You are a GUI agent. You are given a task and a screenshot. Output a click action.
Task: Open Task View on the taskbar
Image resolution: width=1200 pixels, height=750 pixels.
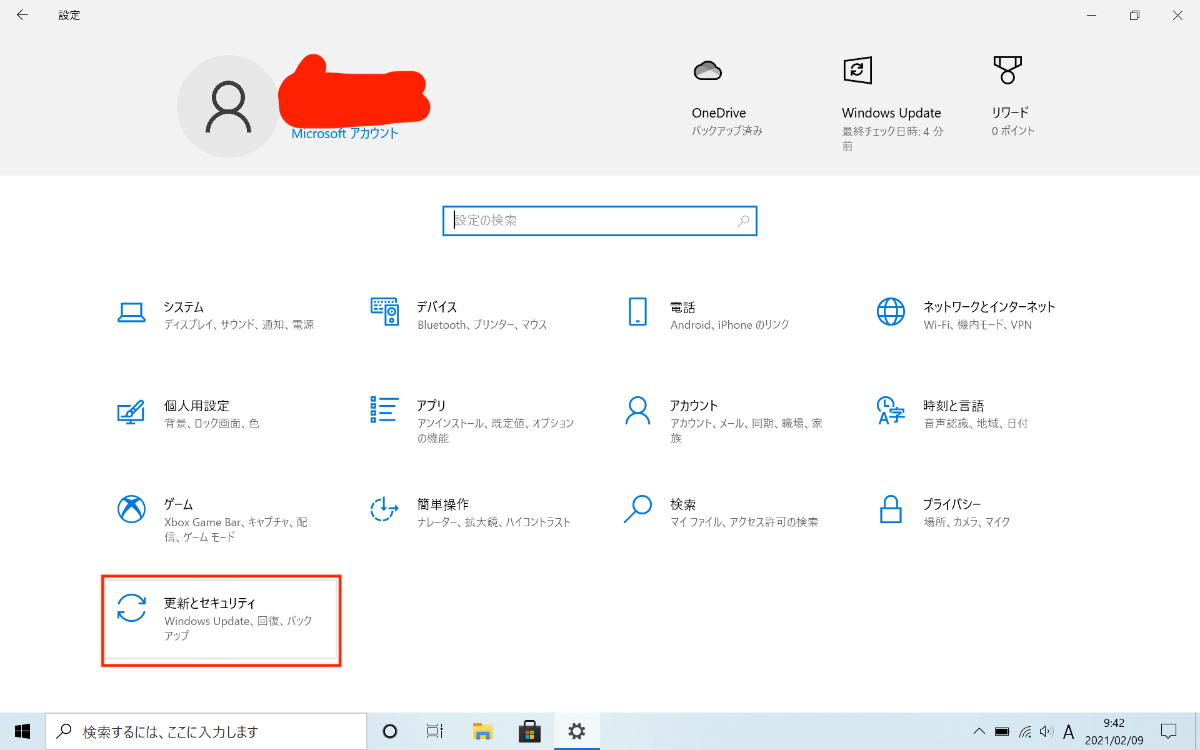tap(434, 731)
